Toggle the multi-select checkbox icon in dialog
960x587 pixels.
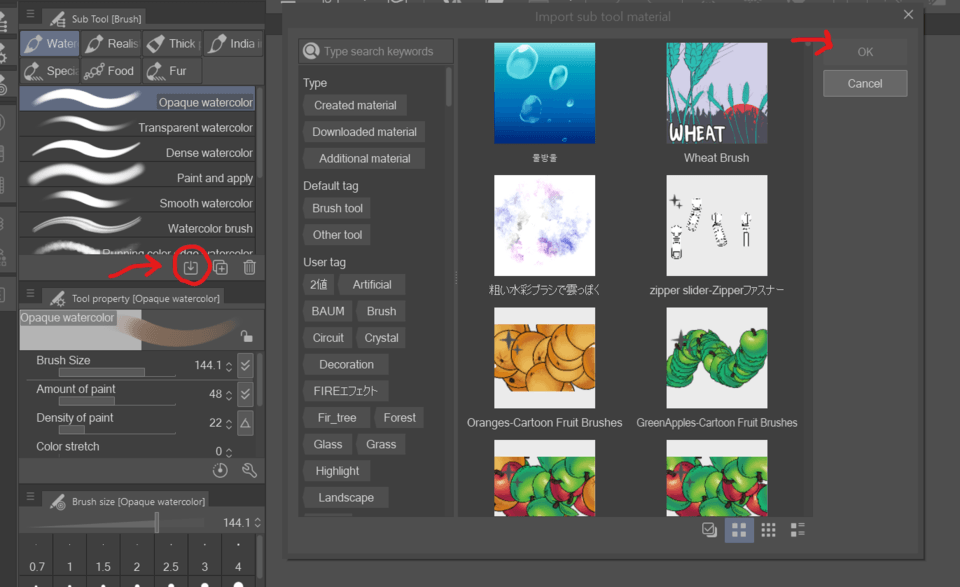pos(709,530)
